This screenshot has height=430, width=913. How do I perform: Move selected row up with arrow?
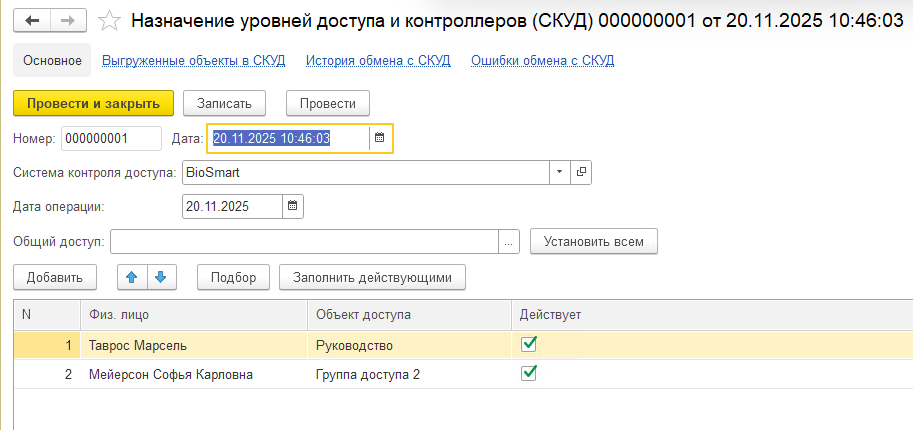coord(131,277)
